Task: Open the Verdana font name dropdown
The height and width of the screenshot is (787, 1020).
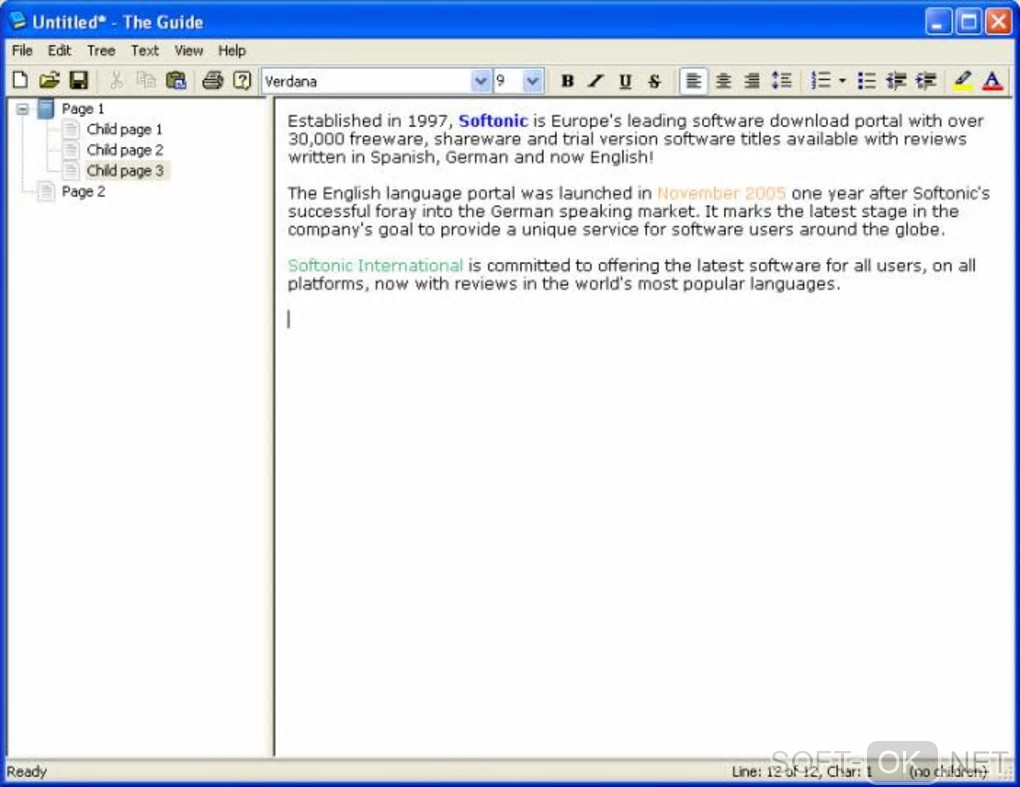Action: click(x=481, y=81)
